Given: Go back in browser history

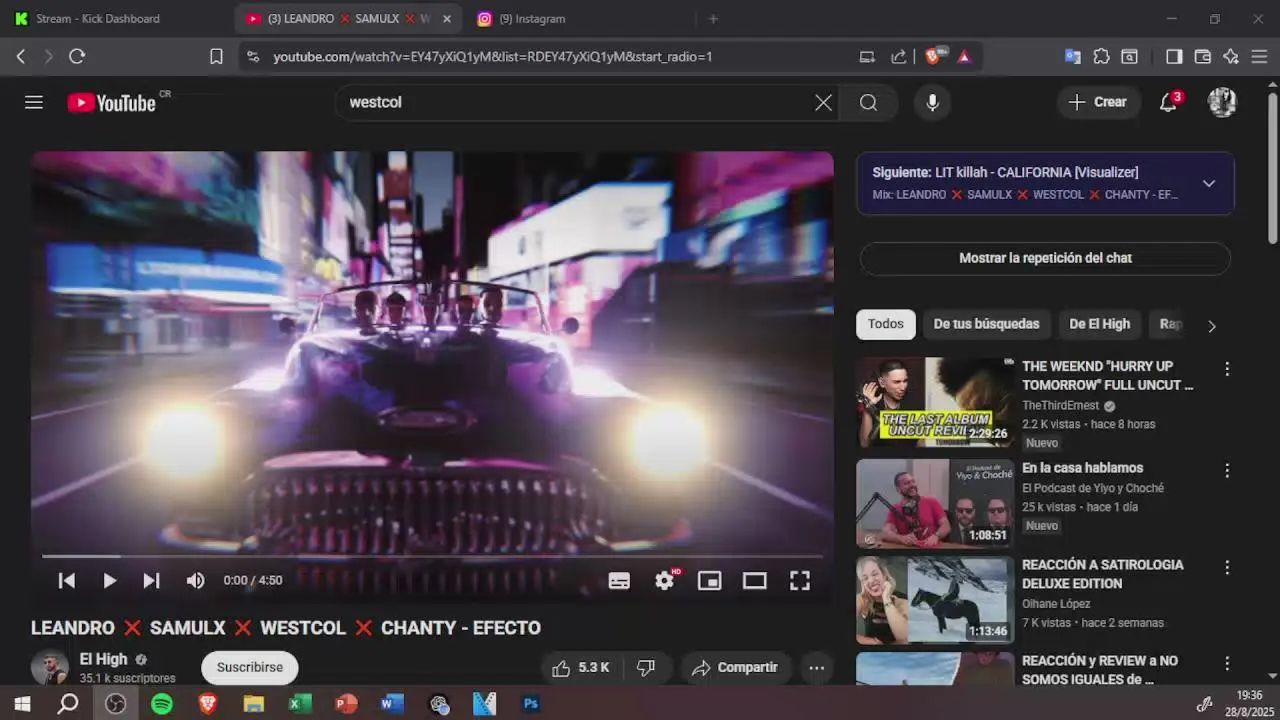Looking at the screenshot, I should coord(21,57).
